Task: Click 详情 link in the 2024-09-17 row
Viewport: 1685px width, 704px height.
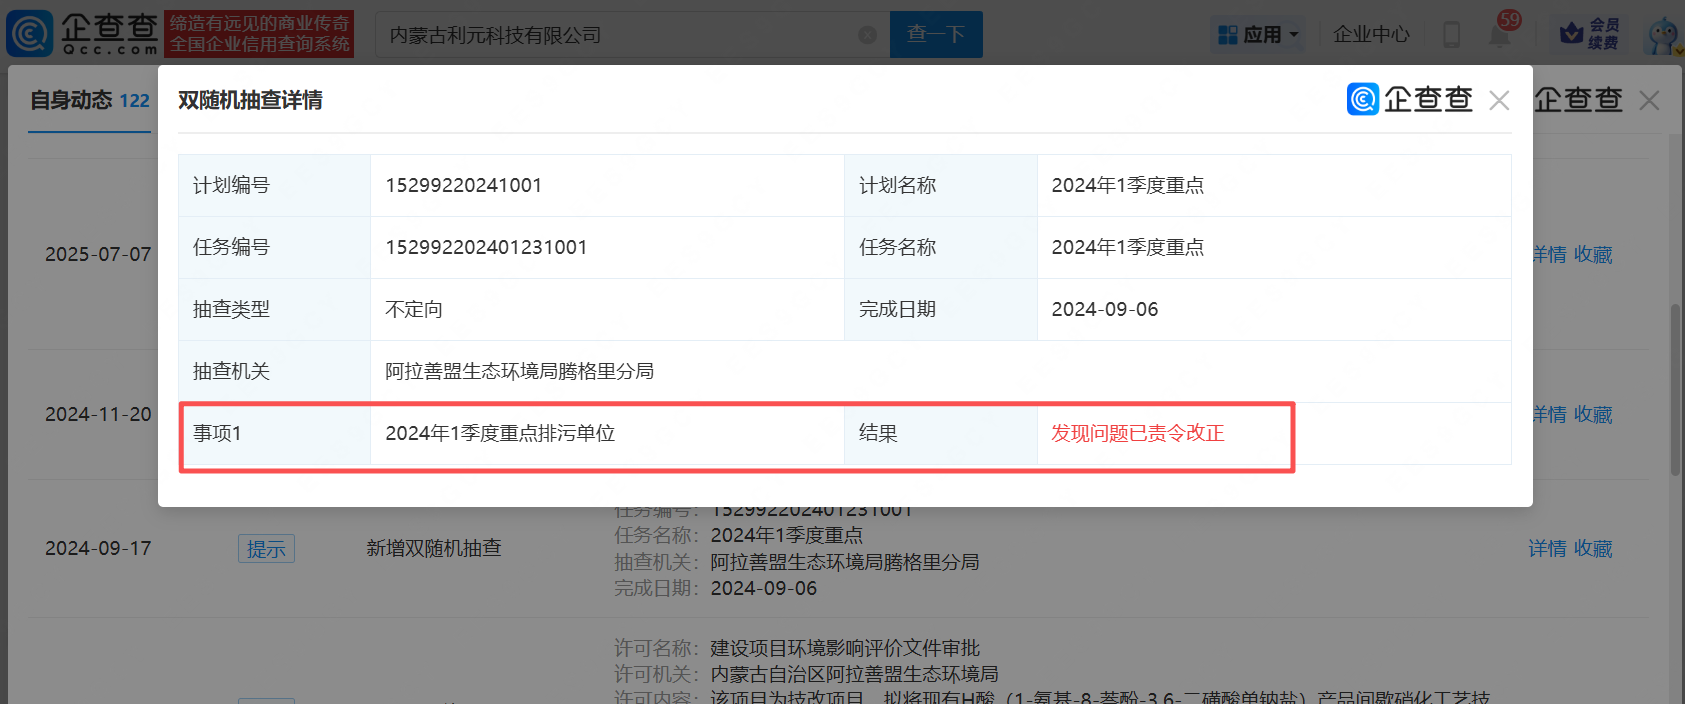Action: point(1547,549)
